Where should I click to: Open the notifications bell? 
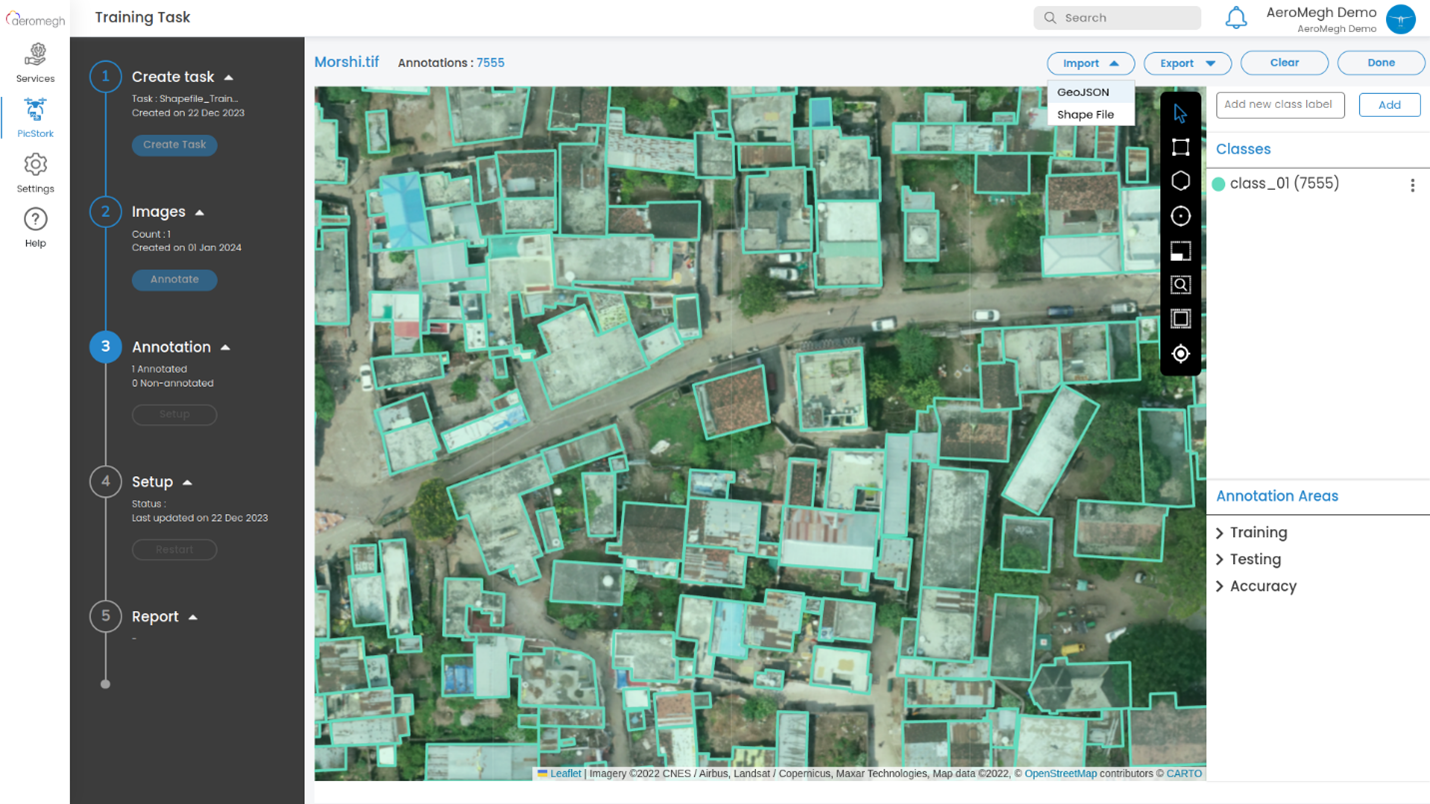click(1236, 18)
